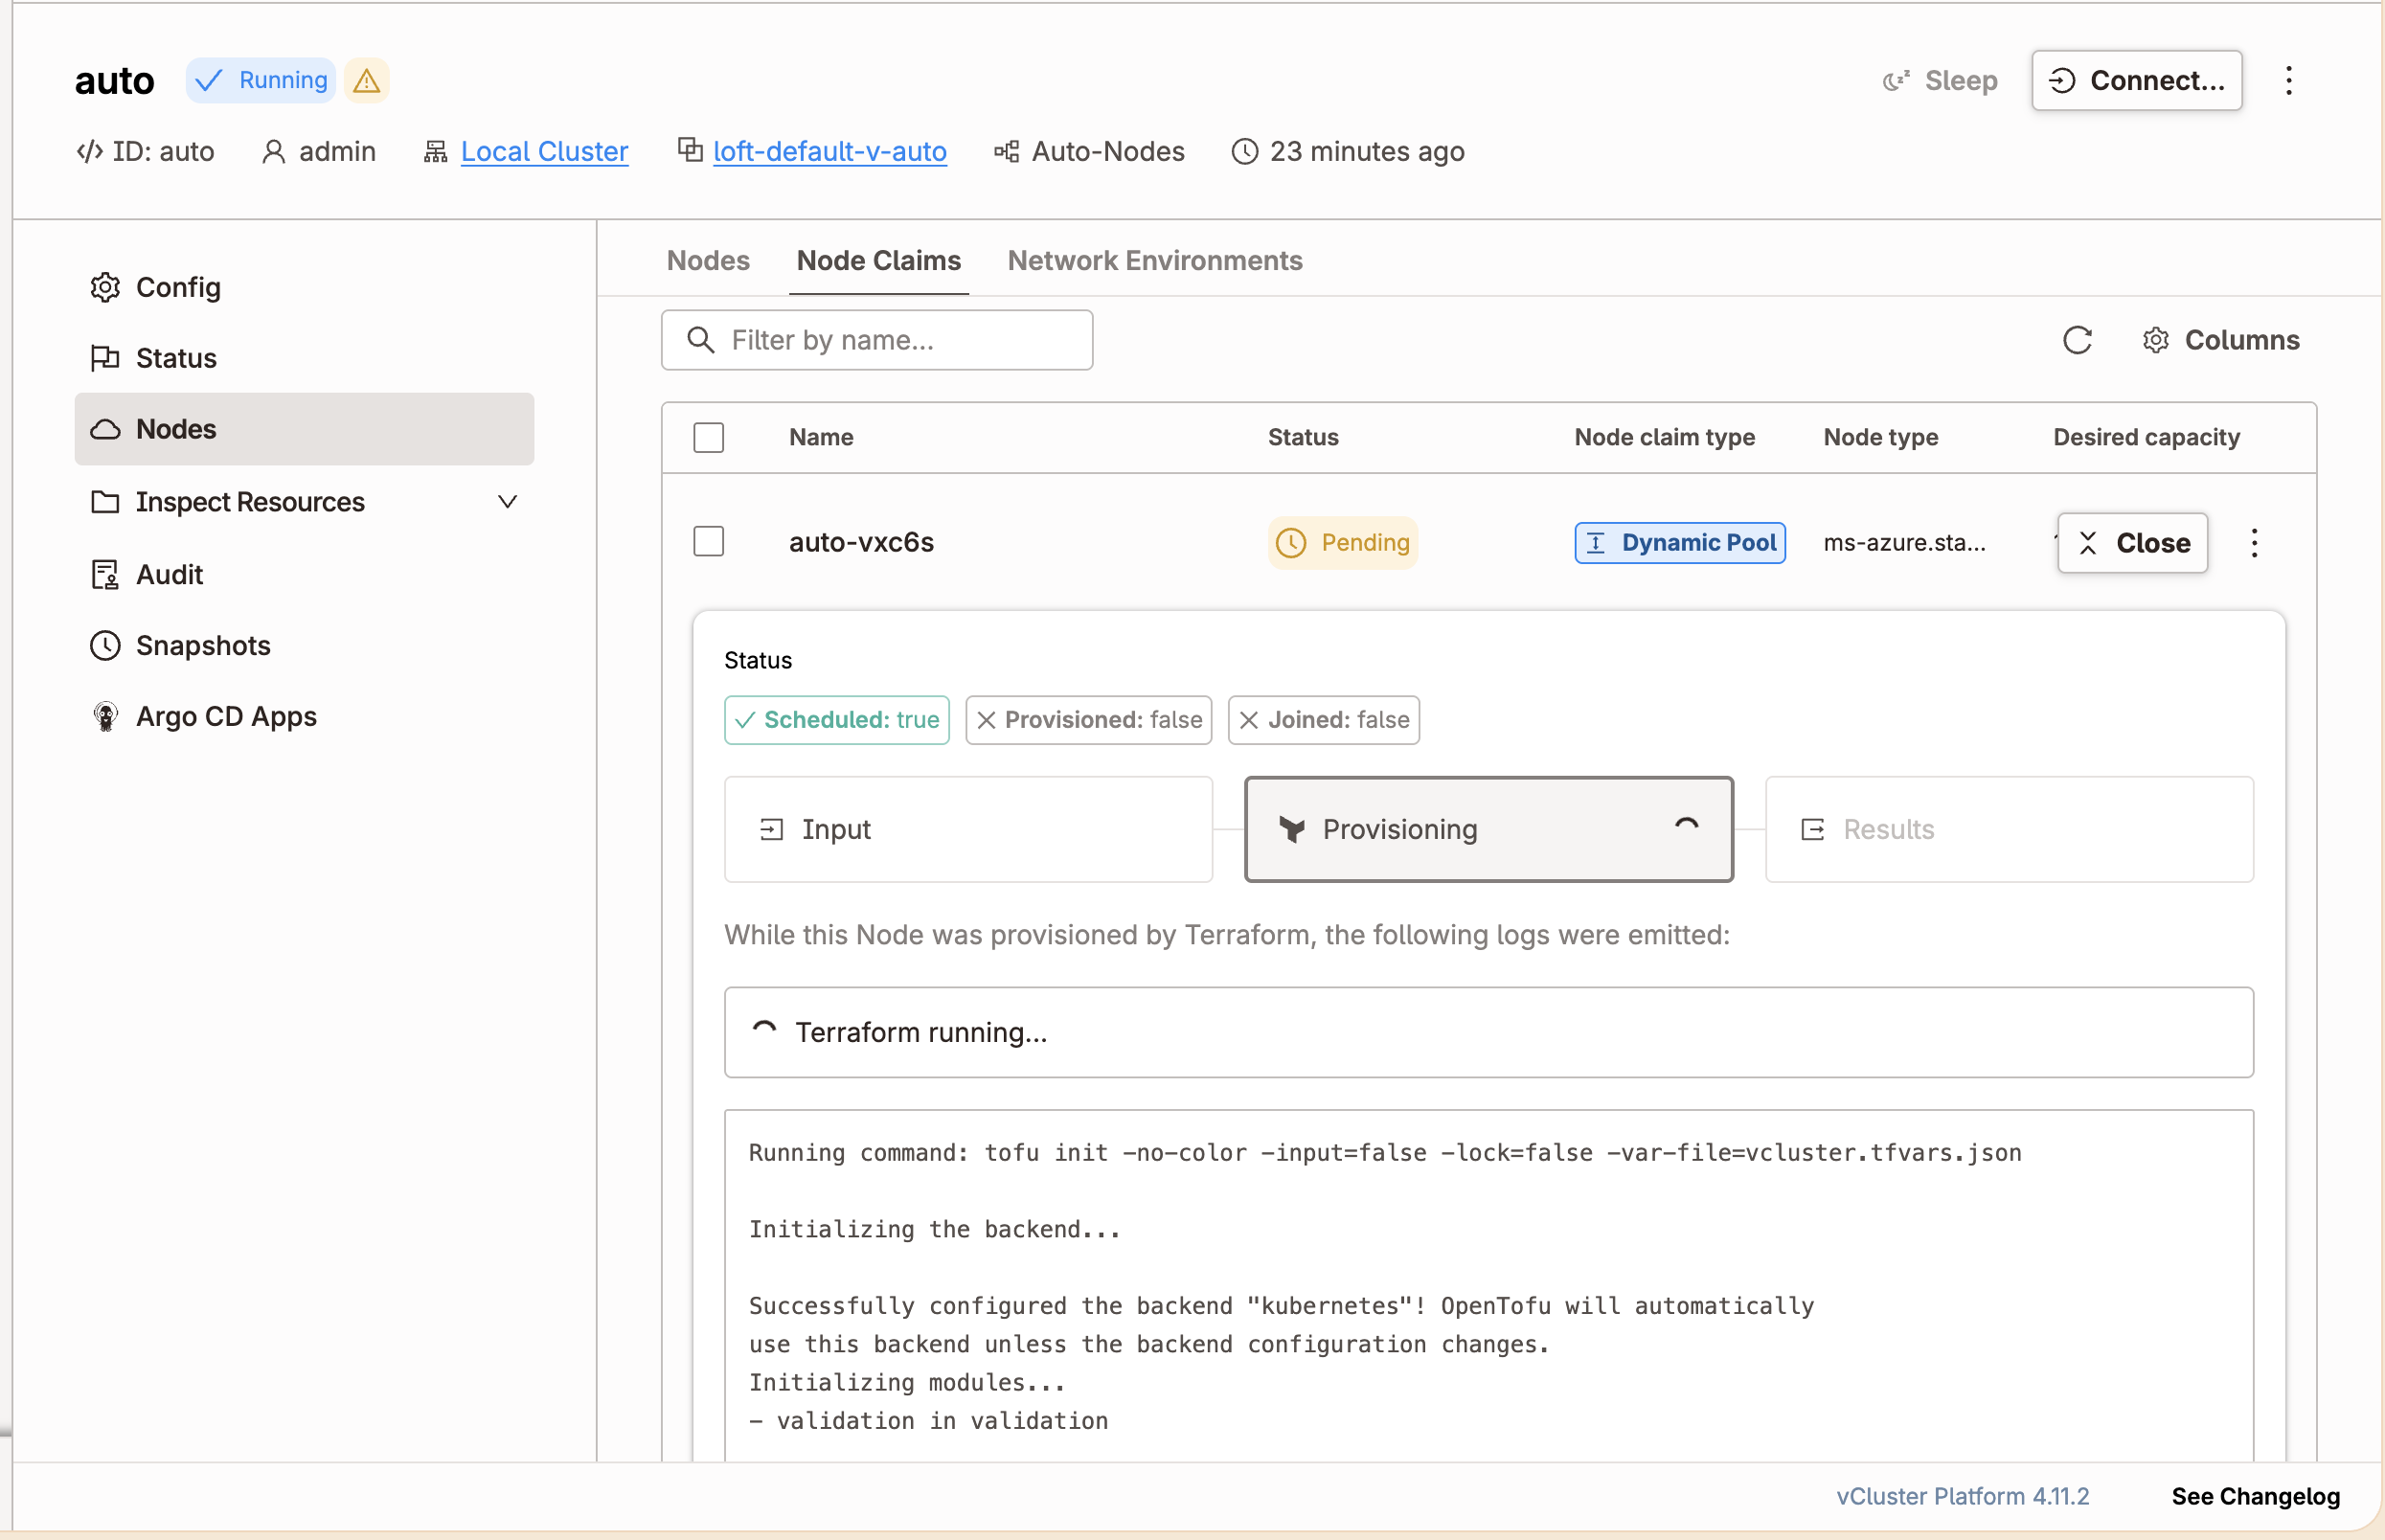The image size is (2385, 1540).
Task: Open the Local Cluster link
Action: point(544,151)
